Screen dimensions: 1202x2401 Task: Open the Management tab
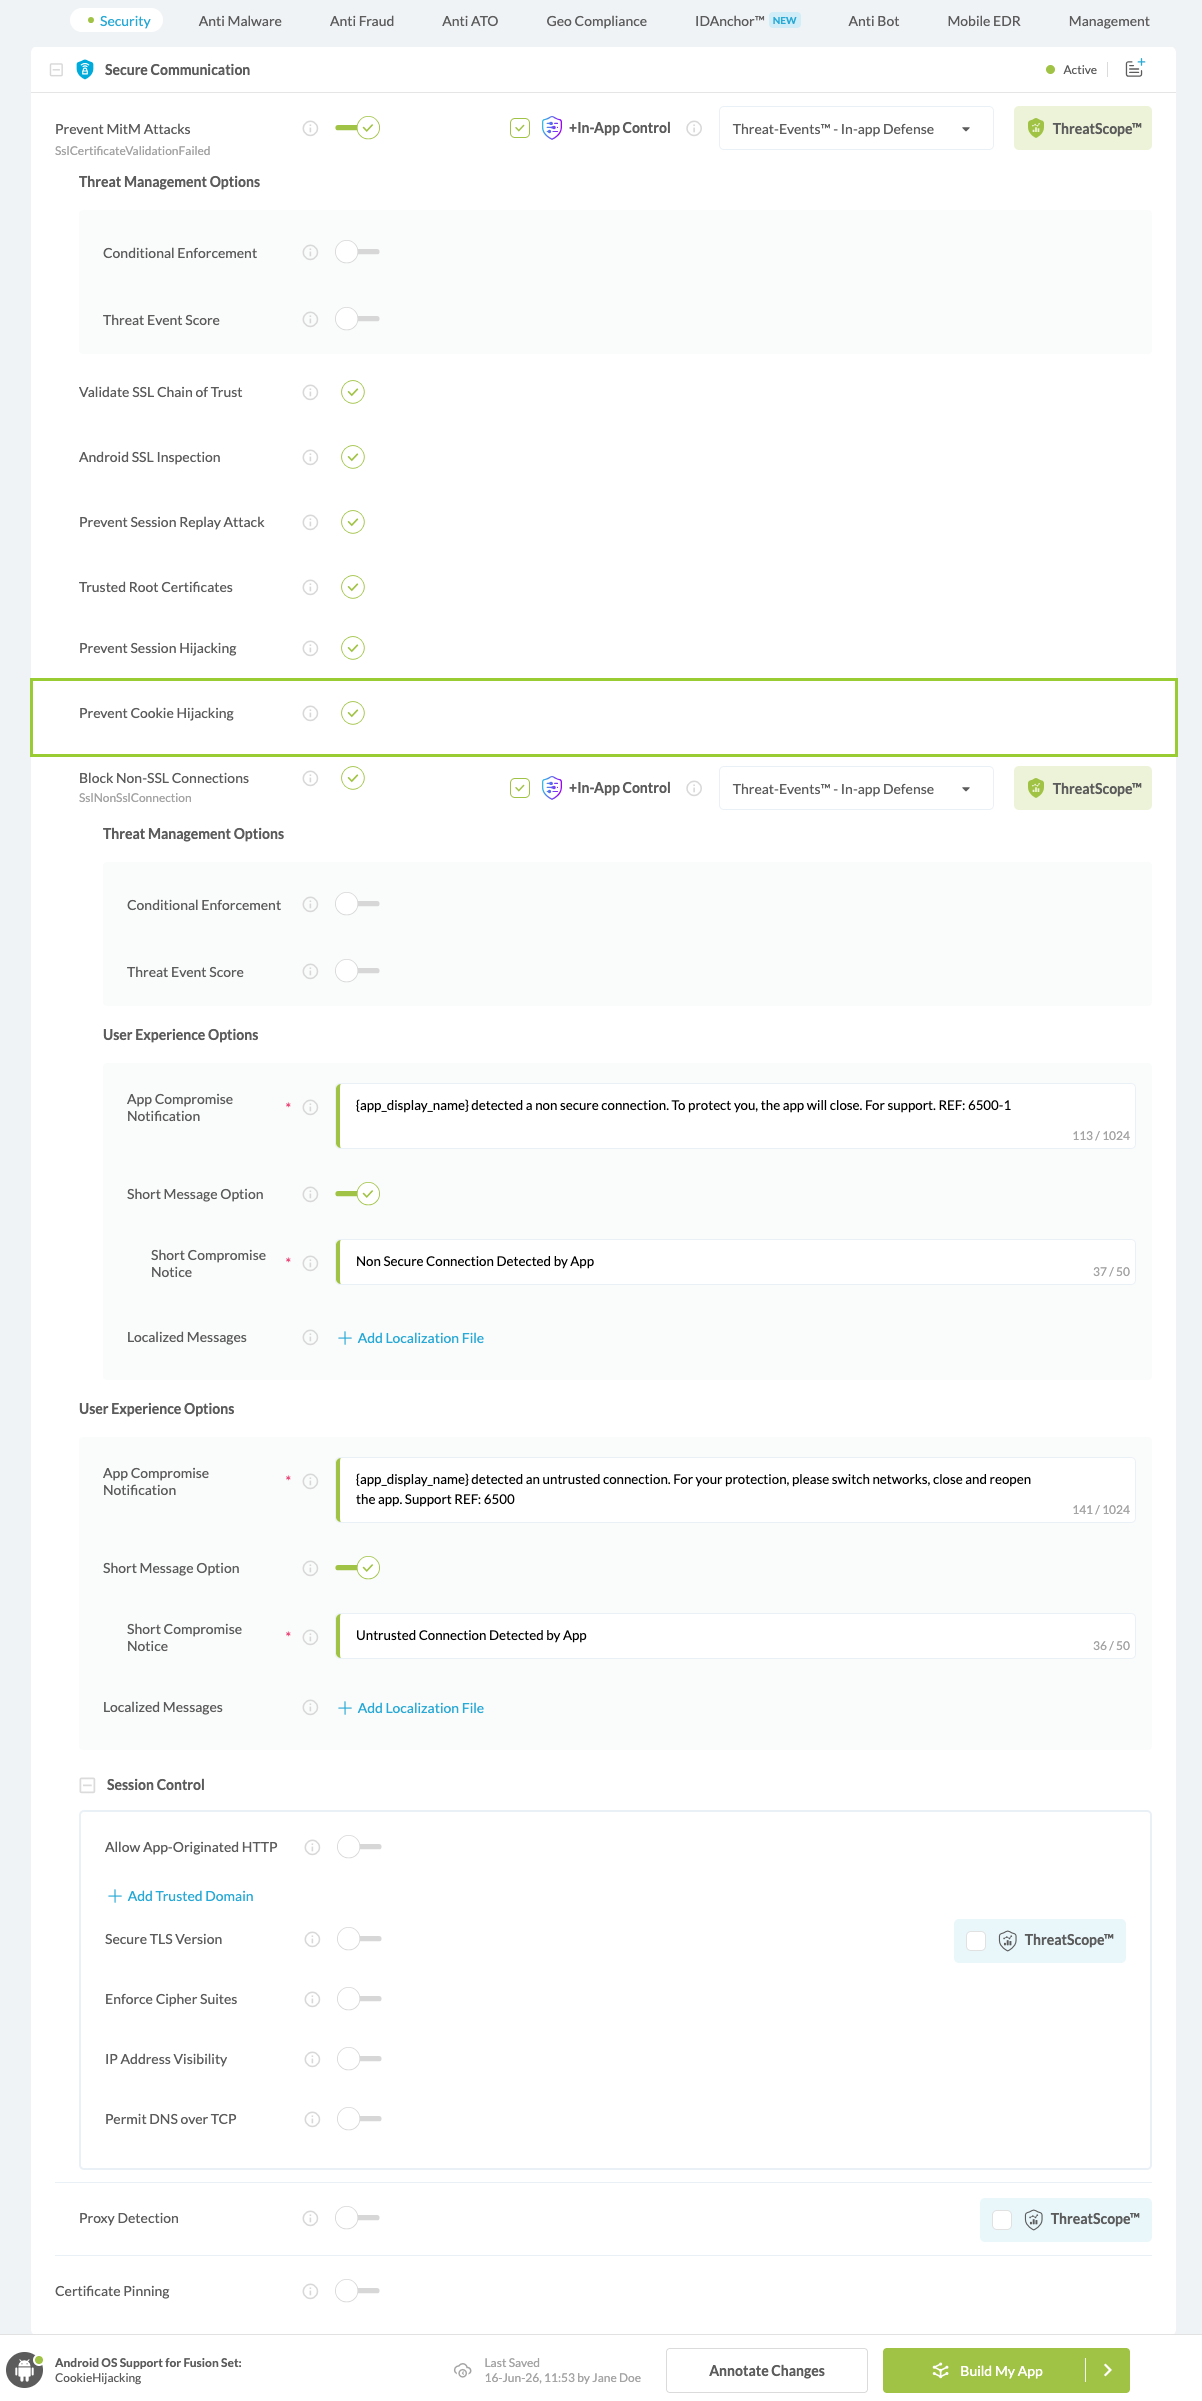(x=1109, y=21)
